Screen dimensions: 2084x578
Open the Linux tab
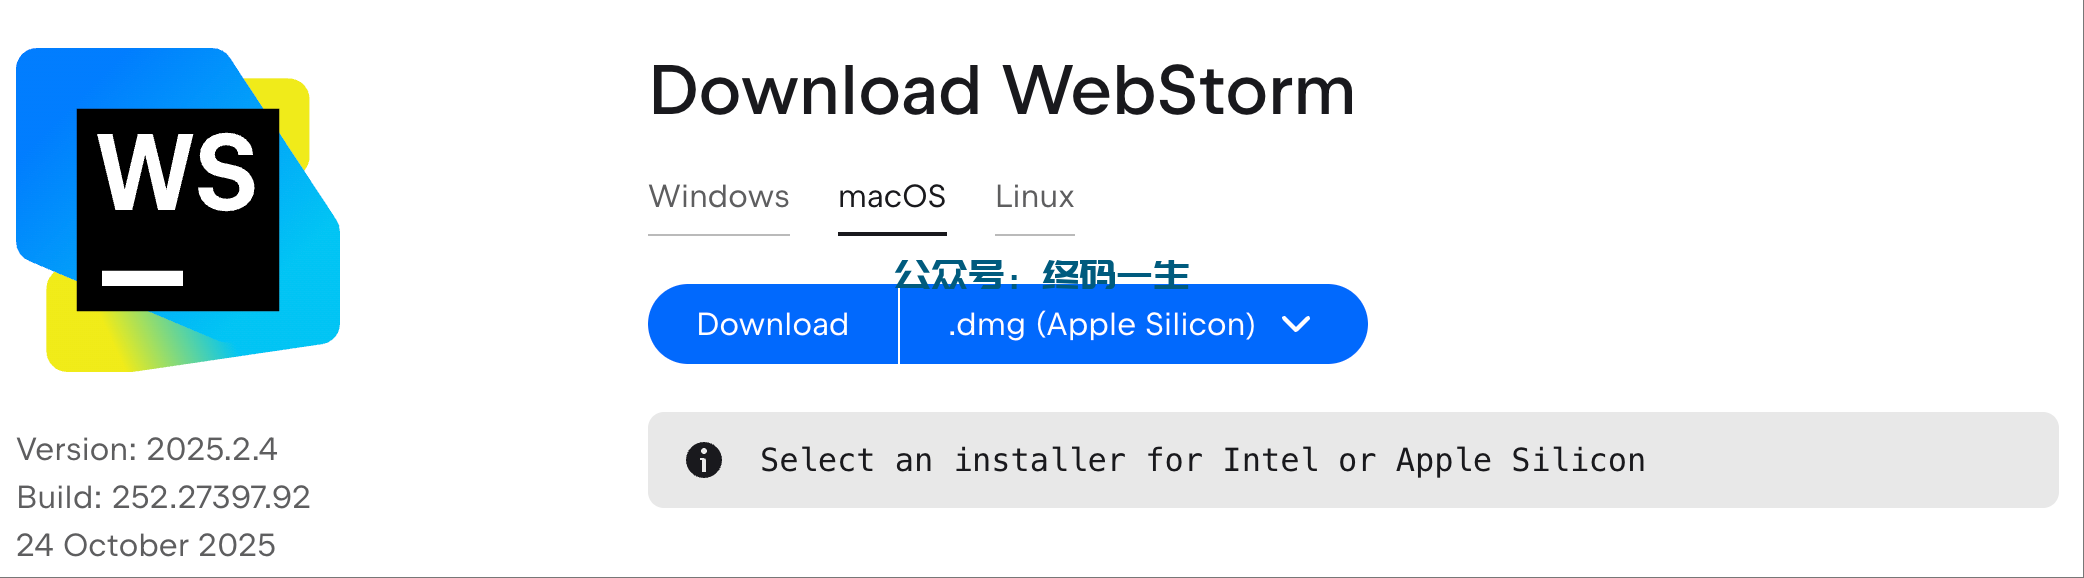[1034, 196]
